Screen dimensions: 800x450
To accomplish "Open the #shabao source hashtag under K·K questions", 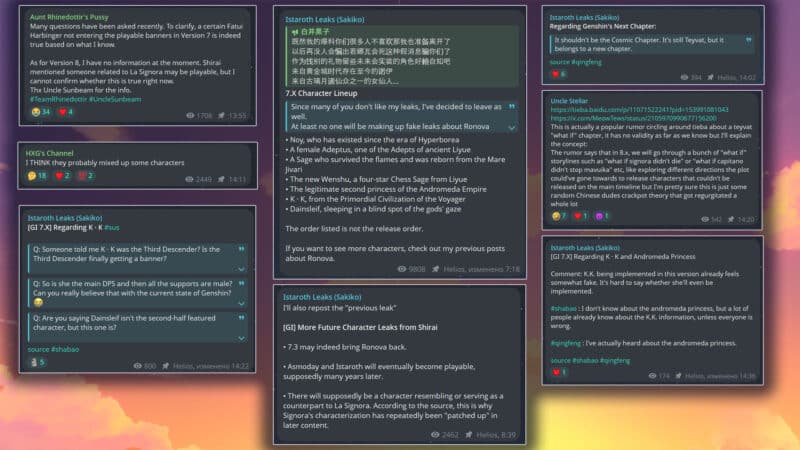I will coord(65,349).
